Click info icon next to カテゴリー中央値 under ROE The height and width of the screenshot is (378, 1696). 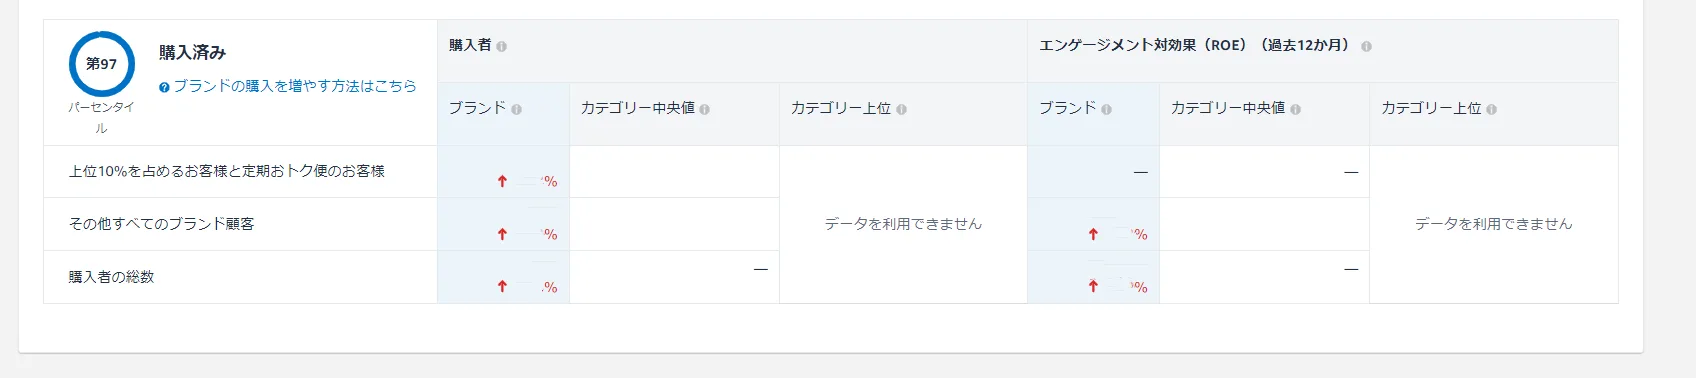tap(1295, 109)
